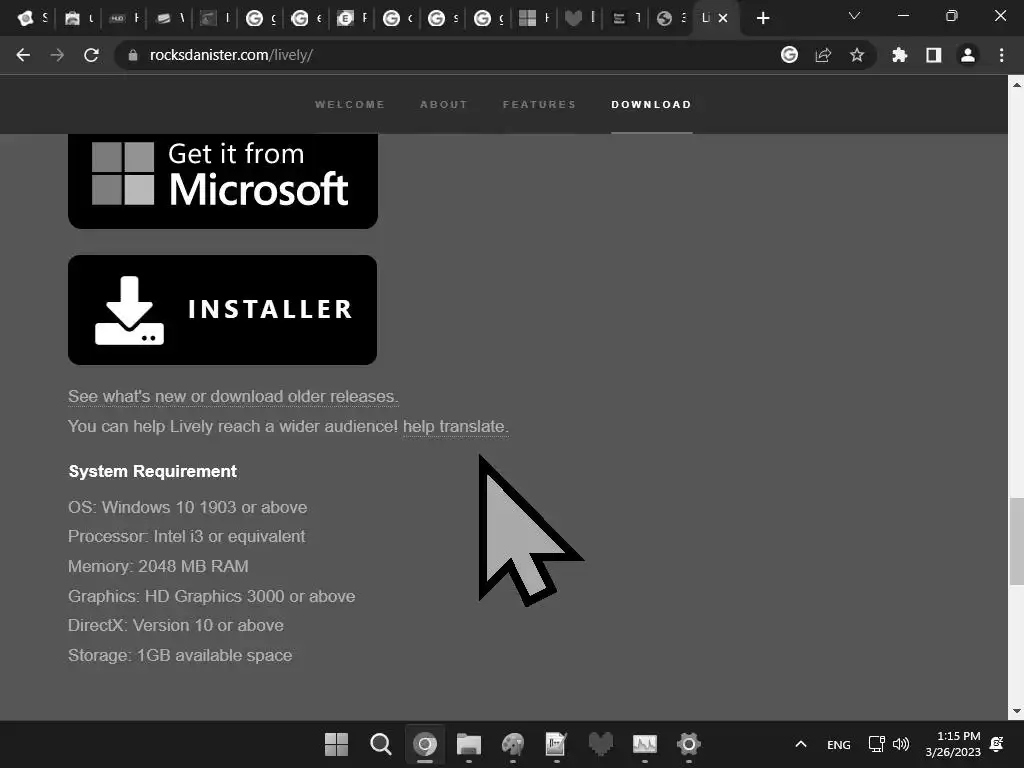Click the Processor: Intel i3 line
The image size is (1024, 768).
tap(186, 536)
